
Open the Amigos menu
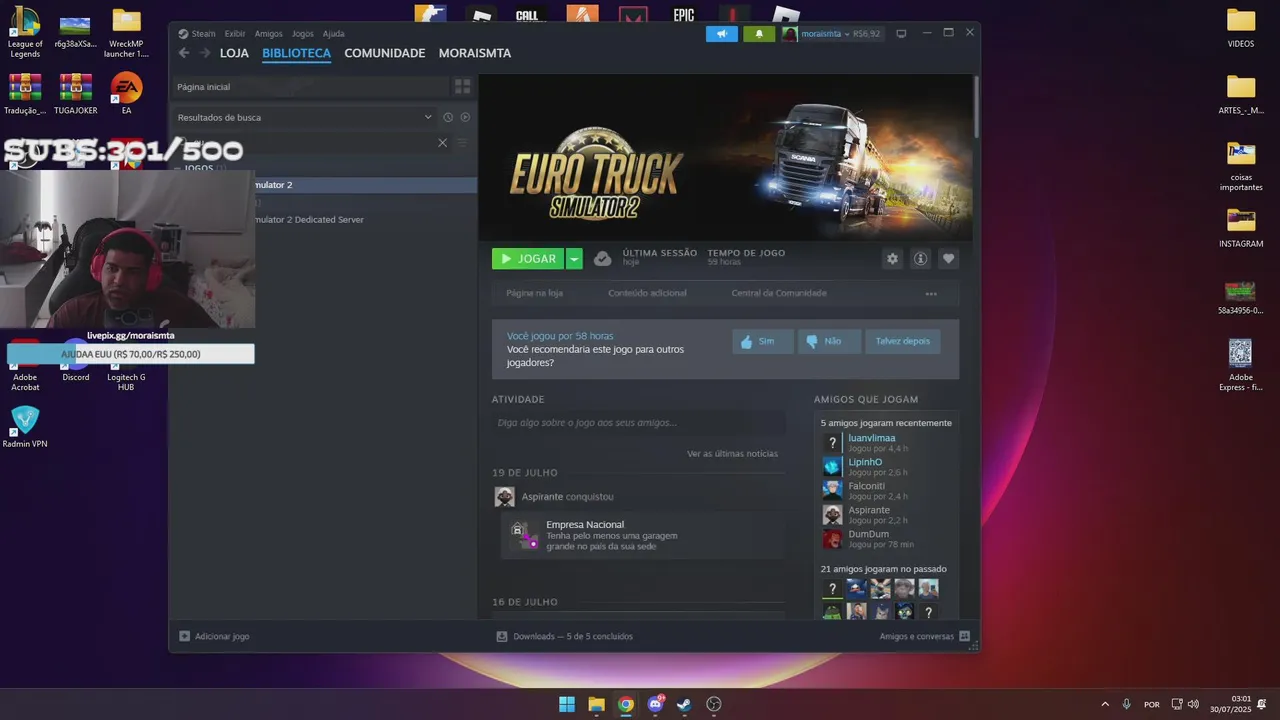coord(268,34)
